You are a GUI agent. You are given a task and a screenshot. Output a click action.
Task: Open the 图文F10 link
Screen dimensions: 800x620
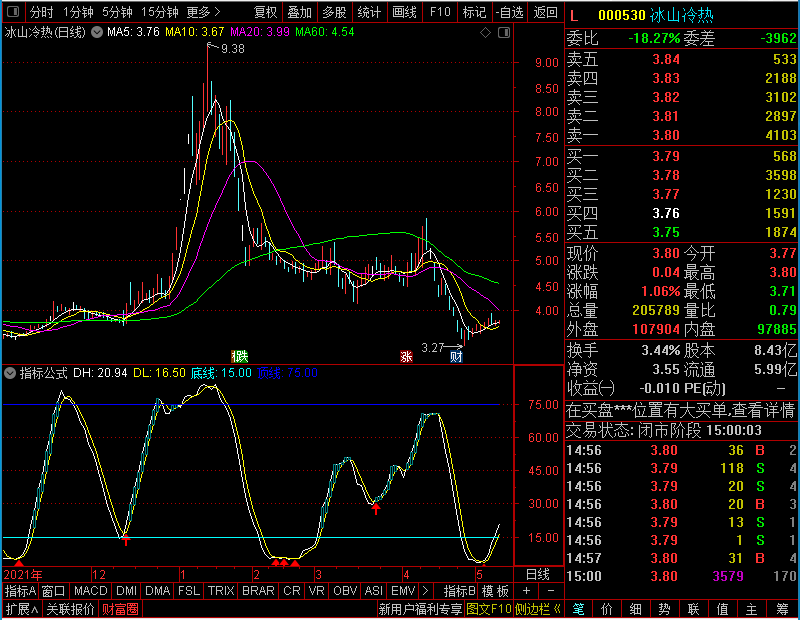click(489, 609)
